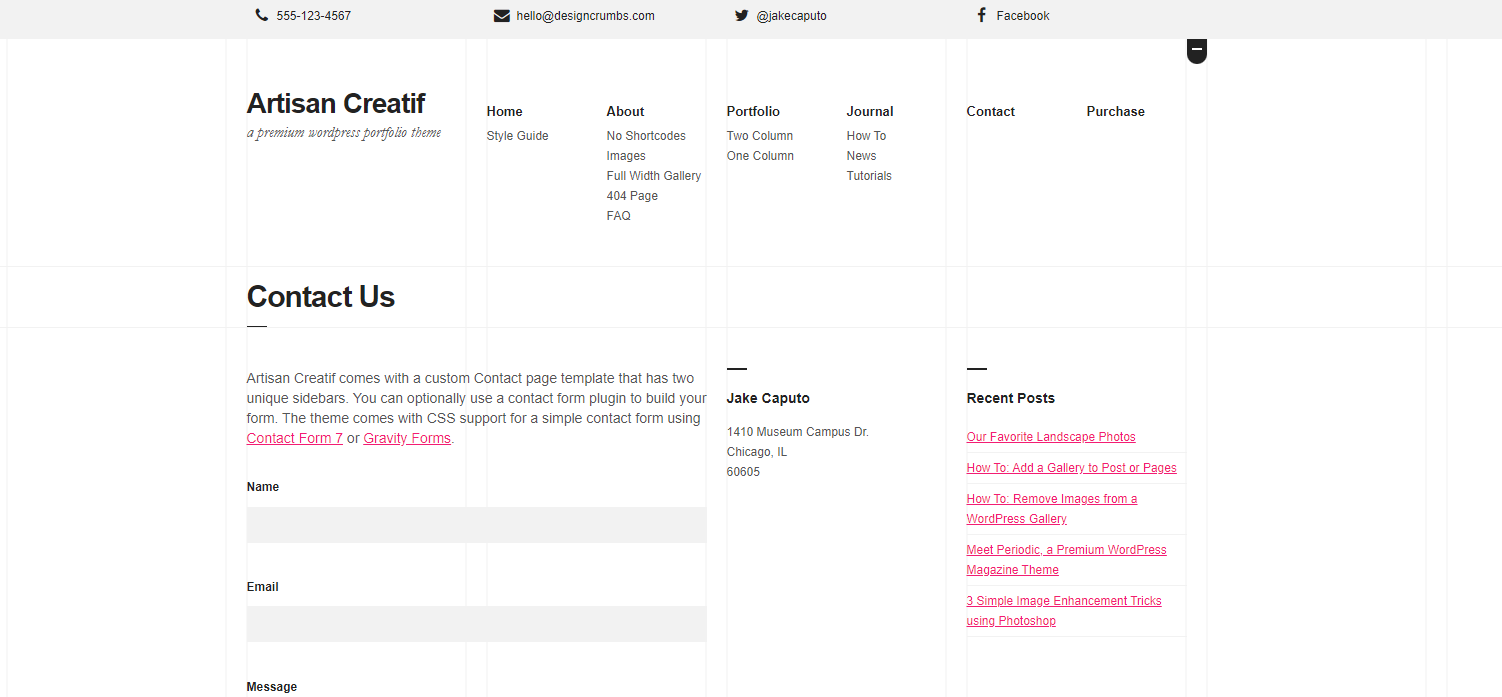Viewport: 1502px width, 697px height.
Task: Call phone number 555-123-4567
Action: coord(314,16)
